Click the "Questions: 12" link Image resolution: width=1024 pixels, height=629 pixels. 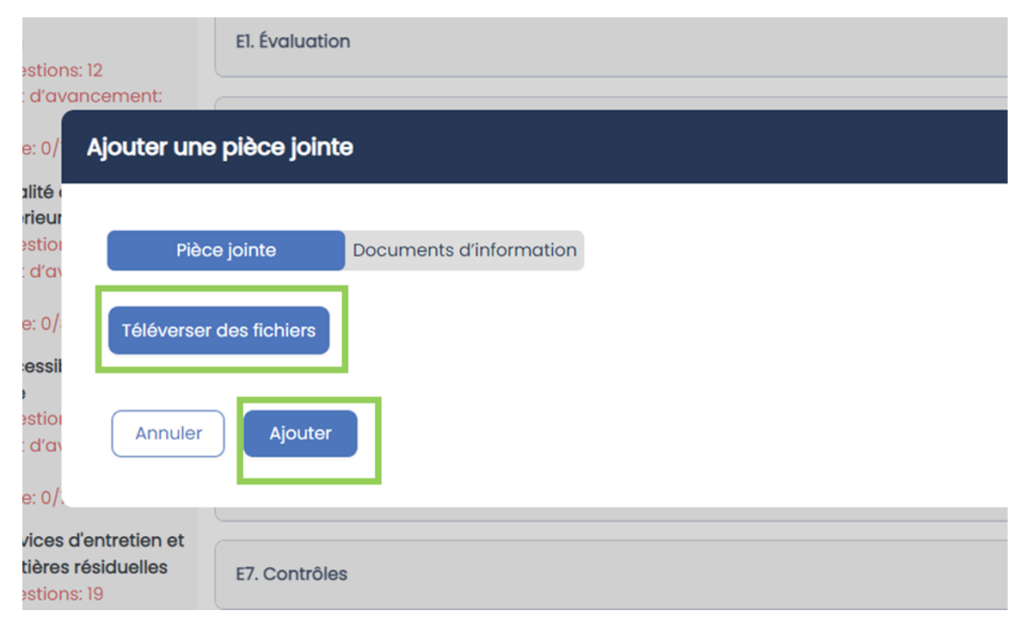60,69
